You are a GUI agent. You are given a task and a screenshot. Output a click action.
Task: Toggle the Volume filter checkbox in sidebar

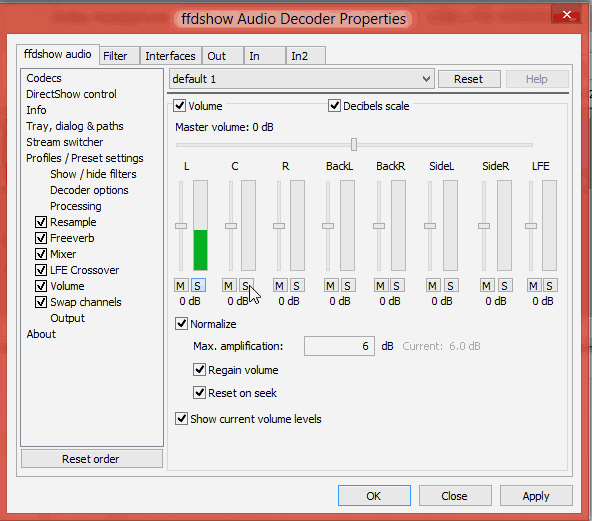(x=41, y=286)
